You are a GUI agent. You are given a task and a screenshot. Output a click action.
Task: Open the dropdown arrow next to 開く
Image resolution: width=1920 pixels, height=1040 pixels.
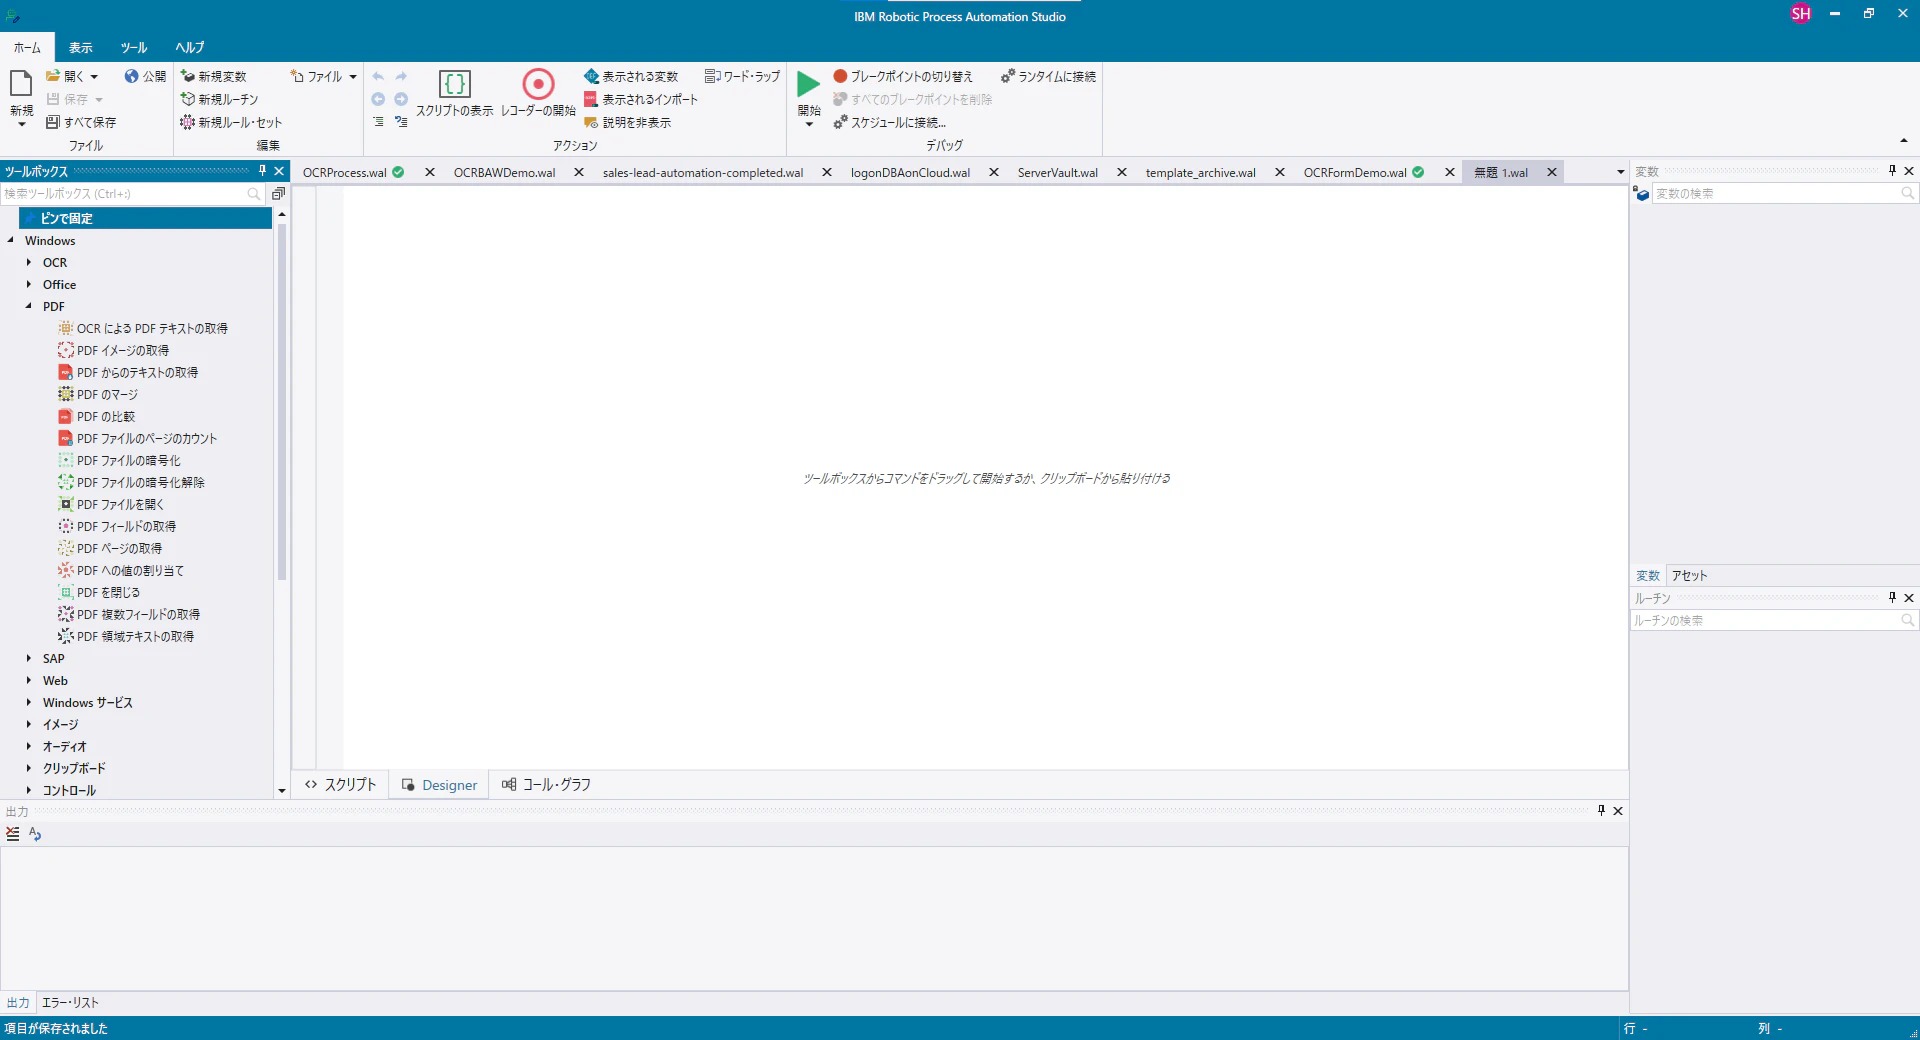[x=94, y=77]
